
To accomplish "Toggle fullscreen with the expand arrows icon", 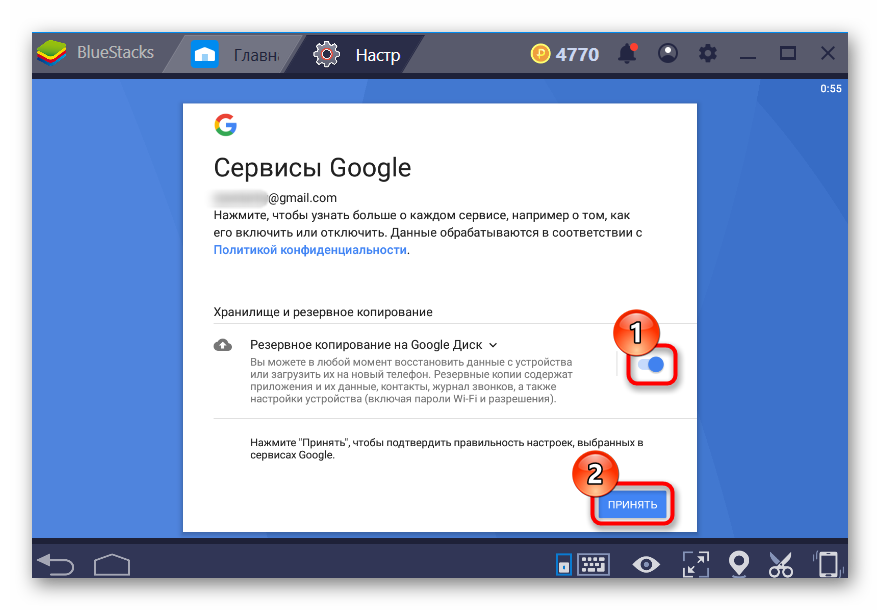I will pyautogui.click(x=693, y=565).
